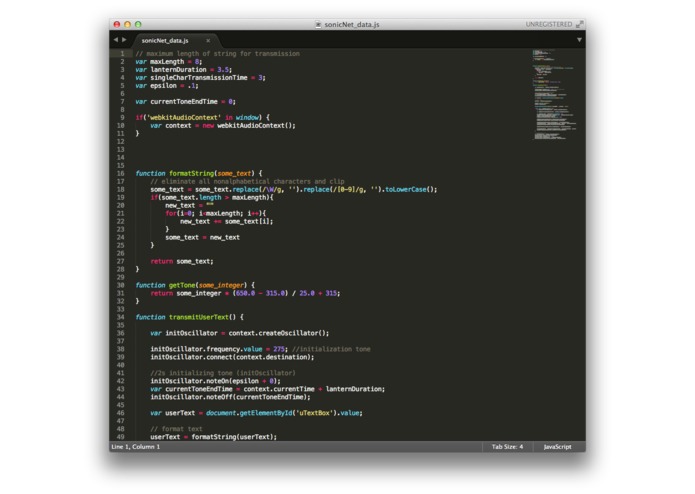The height and width of the screenshot is (494, 695).
Task: Place cursor on 'var maxLength' line
Action: [168, 62]
